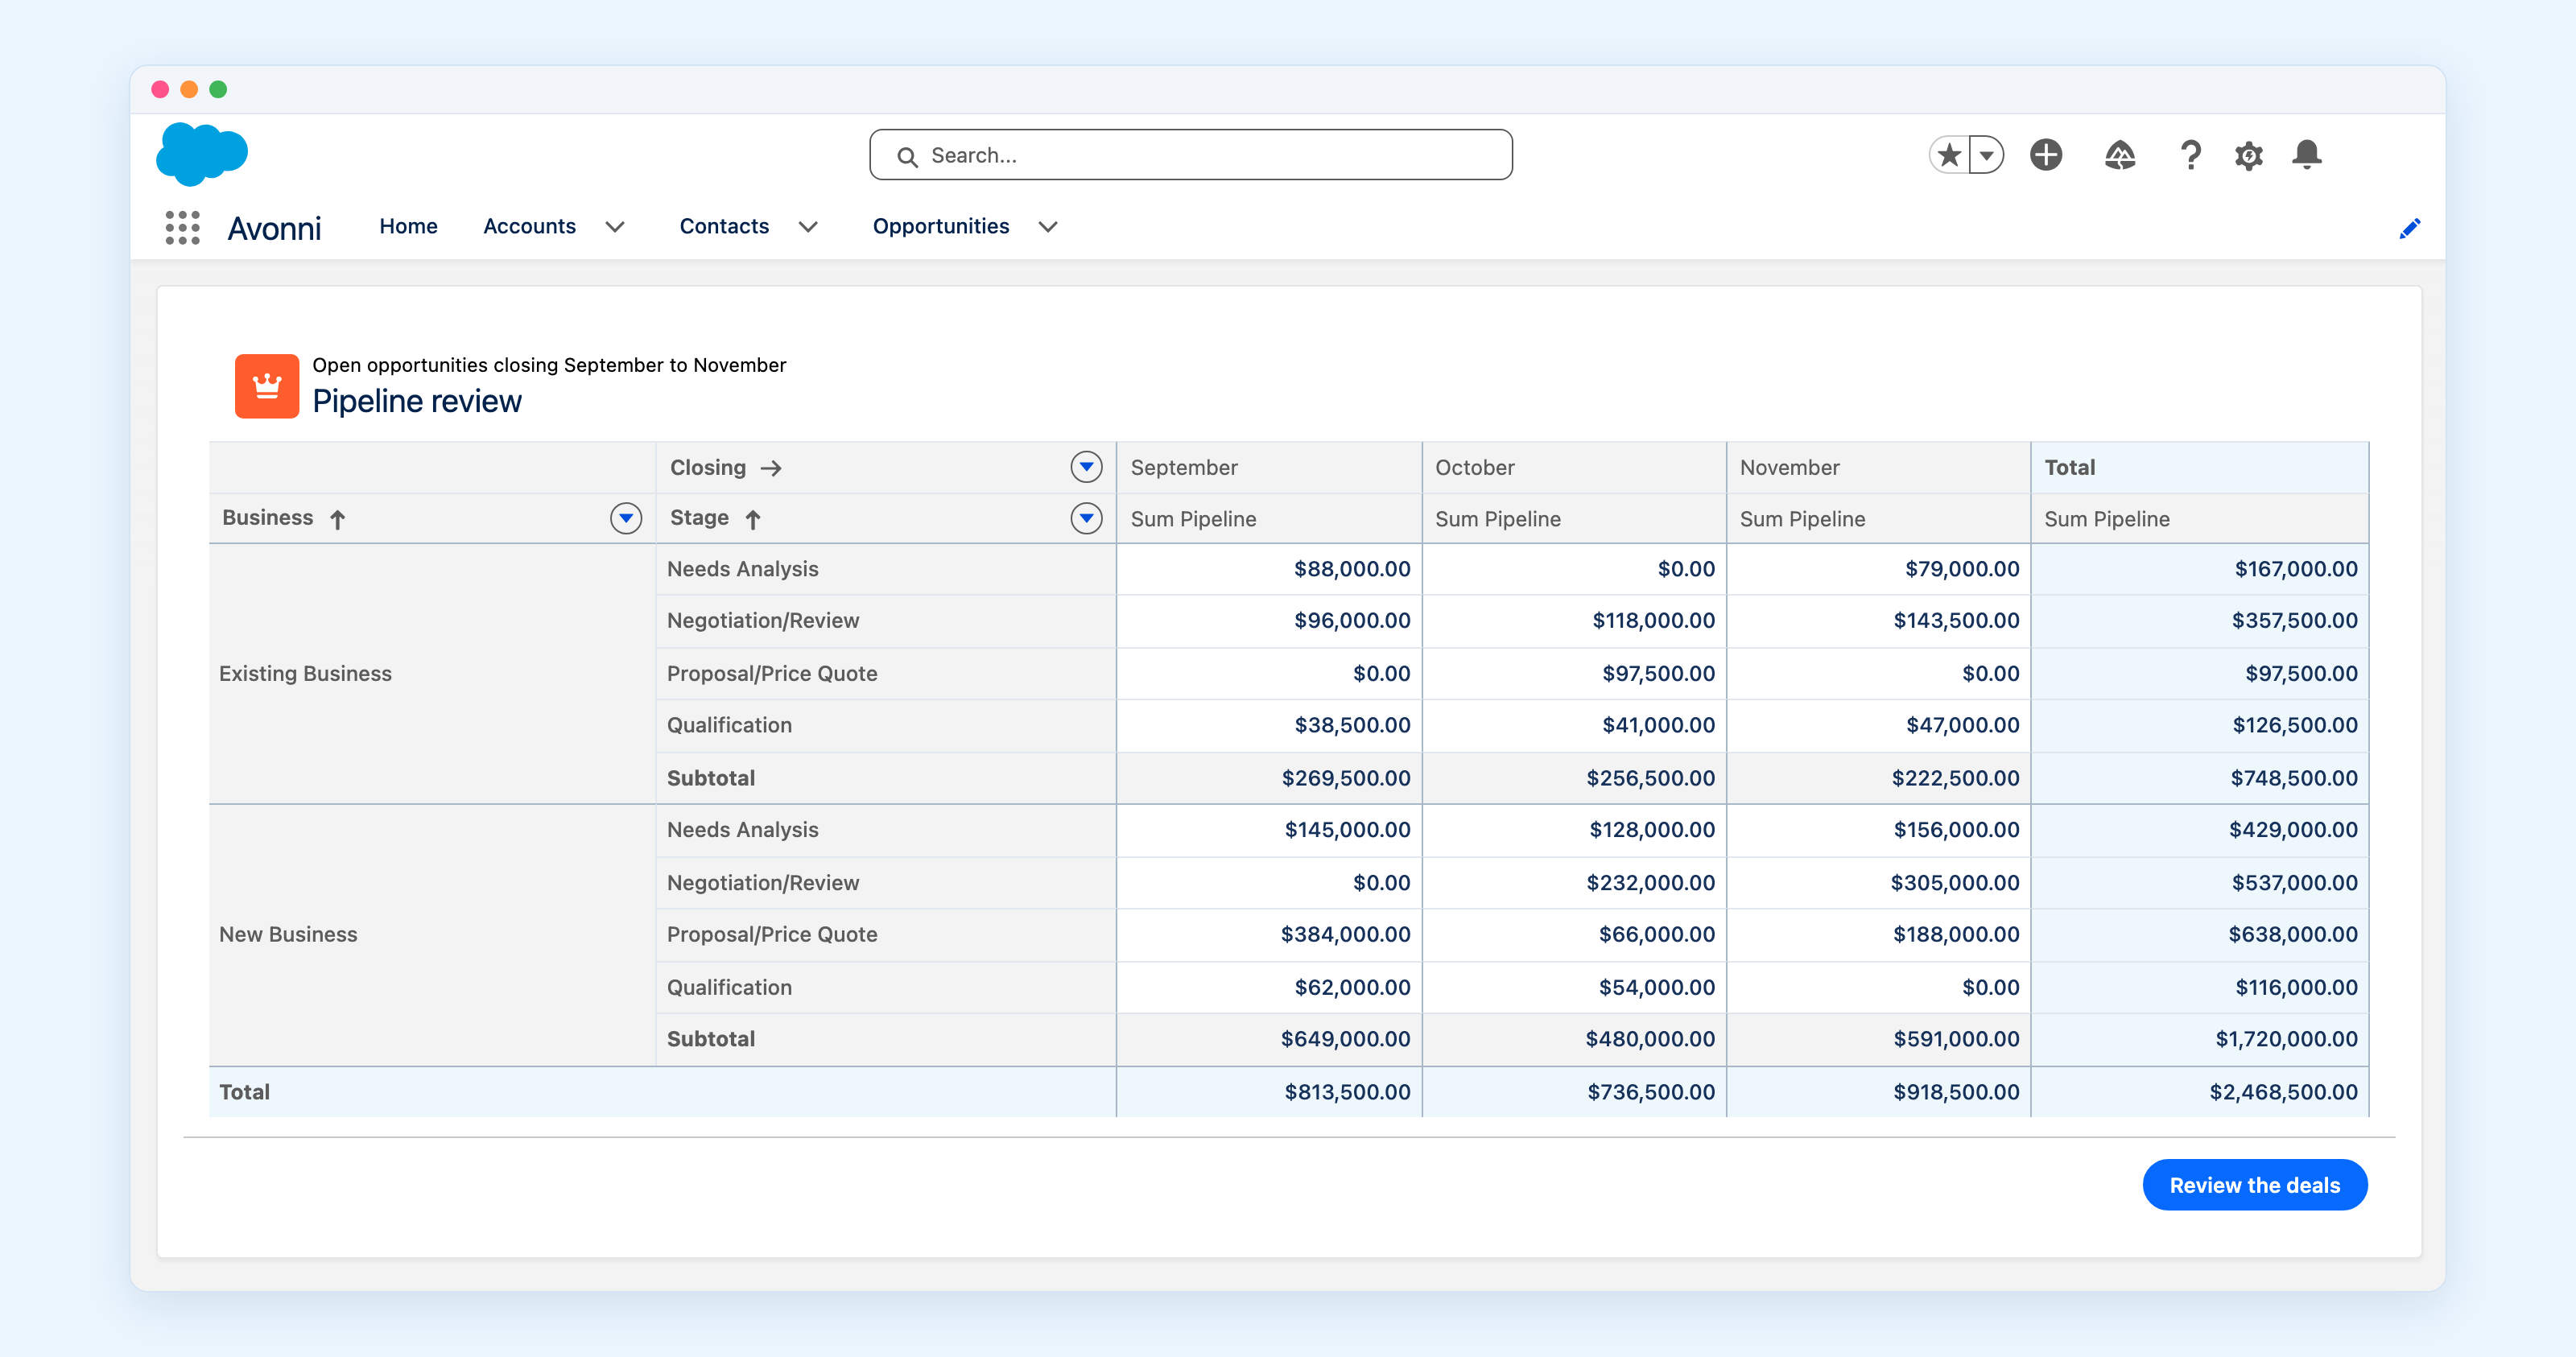Sort by the Stage header arrow

pyautogui.click(x=753, y=519)
